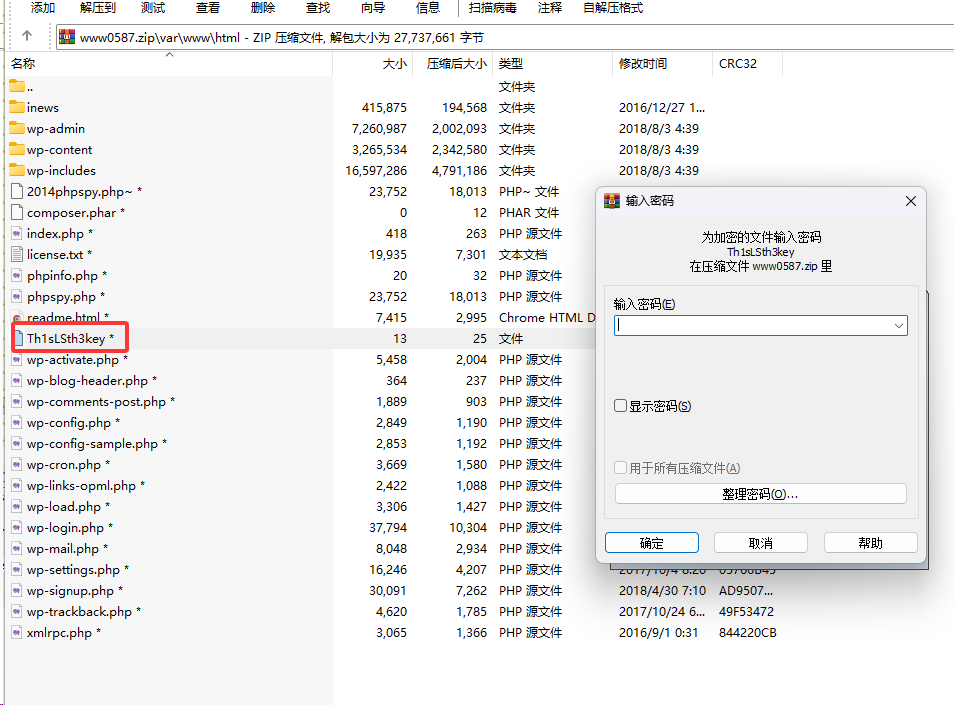Close the 输入密码 dialog

click(910, 201)
